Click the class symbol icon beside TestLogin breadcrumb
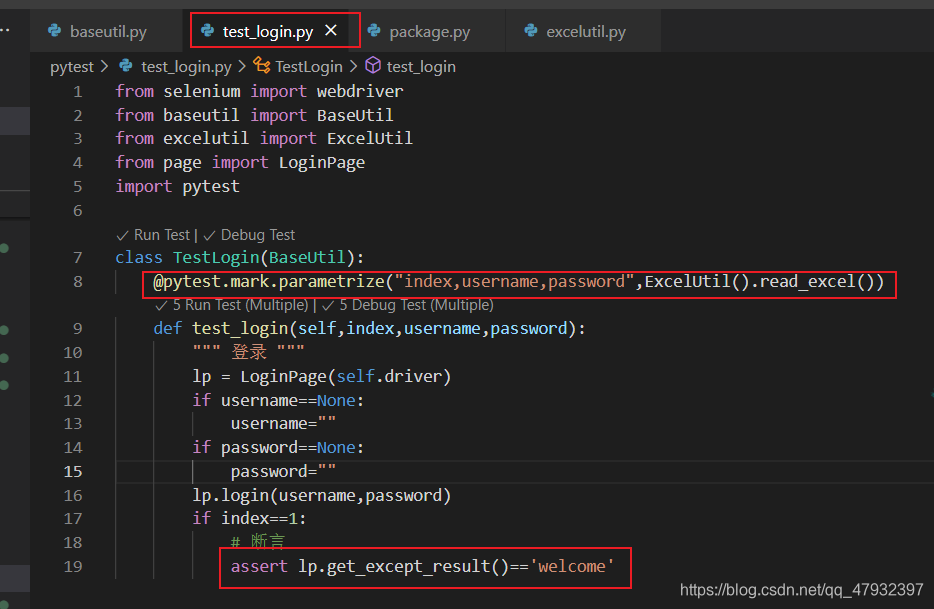This screenshot has height=609, width=934. click(x=261, y=65)
